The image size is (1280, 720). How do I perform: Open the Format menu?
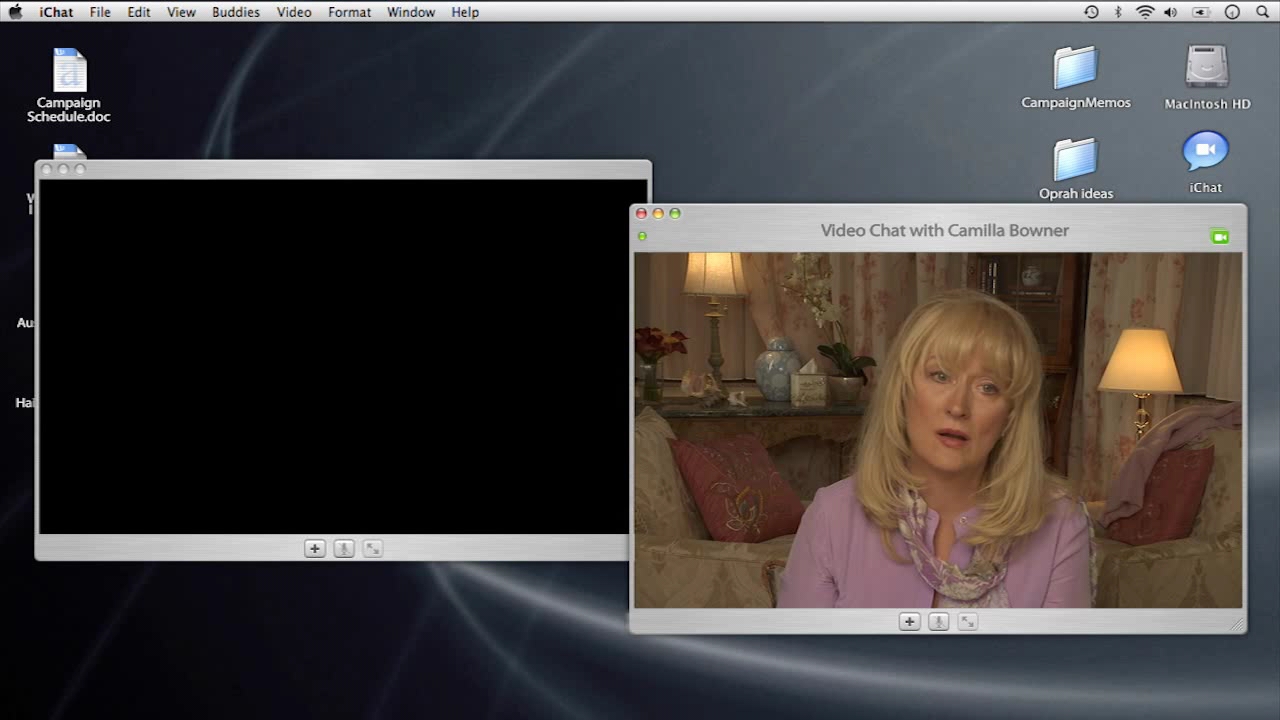[350, 12]
